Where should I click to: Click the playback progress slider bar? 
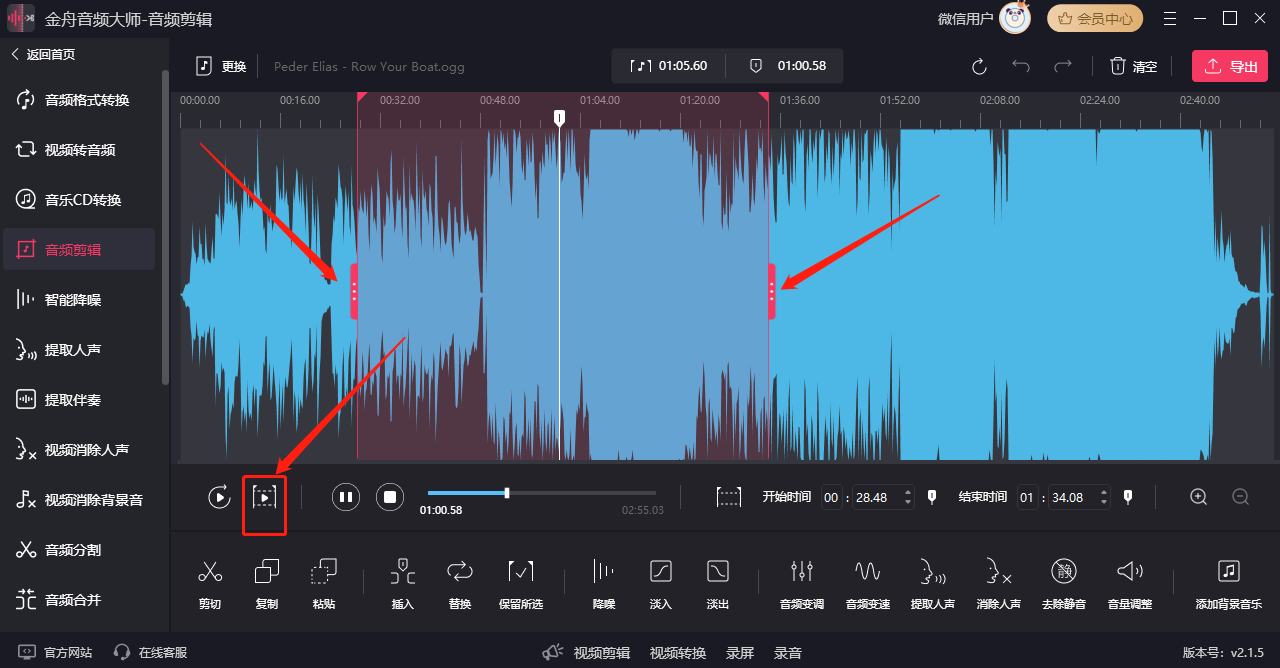pyautogui.click(x=541, y=493)
